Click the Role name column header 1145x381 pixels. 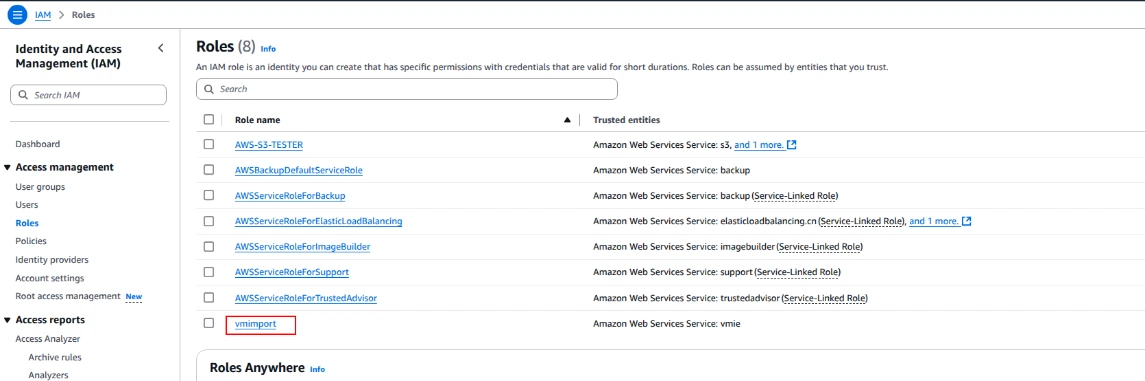pyautogui.click(x=257, y=120)
